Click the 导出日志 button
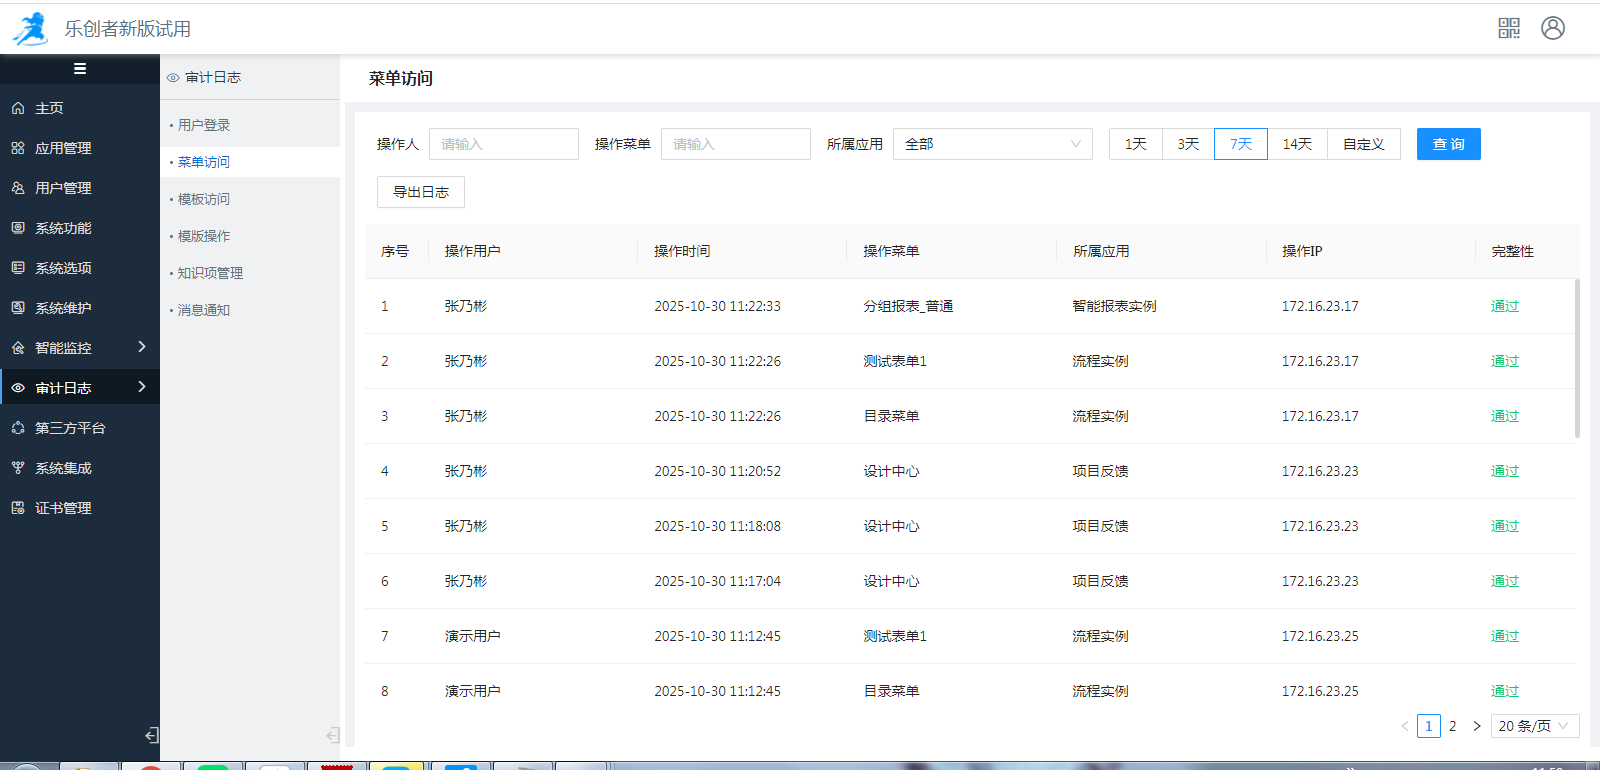 point(420,192)
